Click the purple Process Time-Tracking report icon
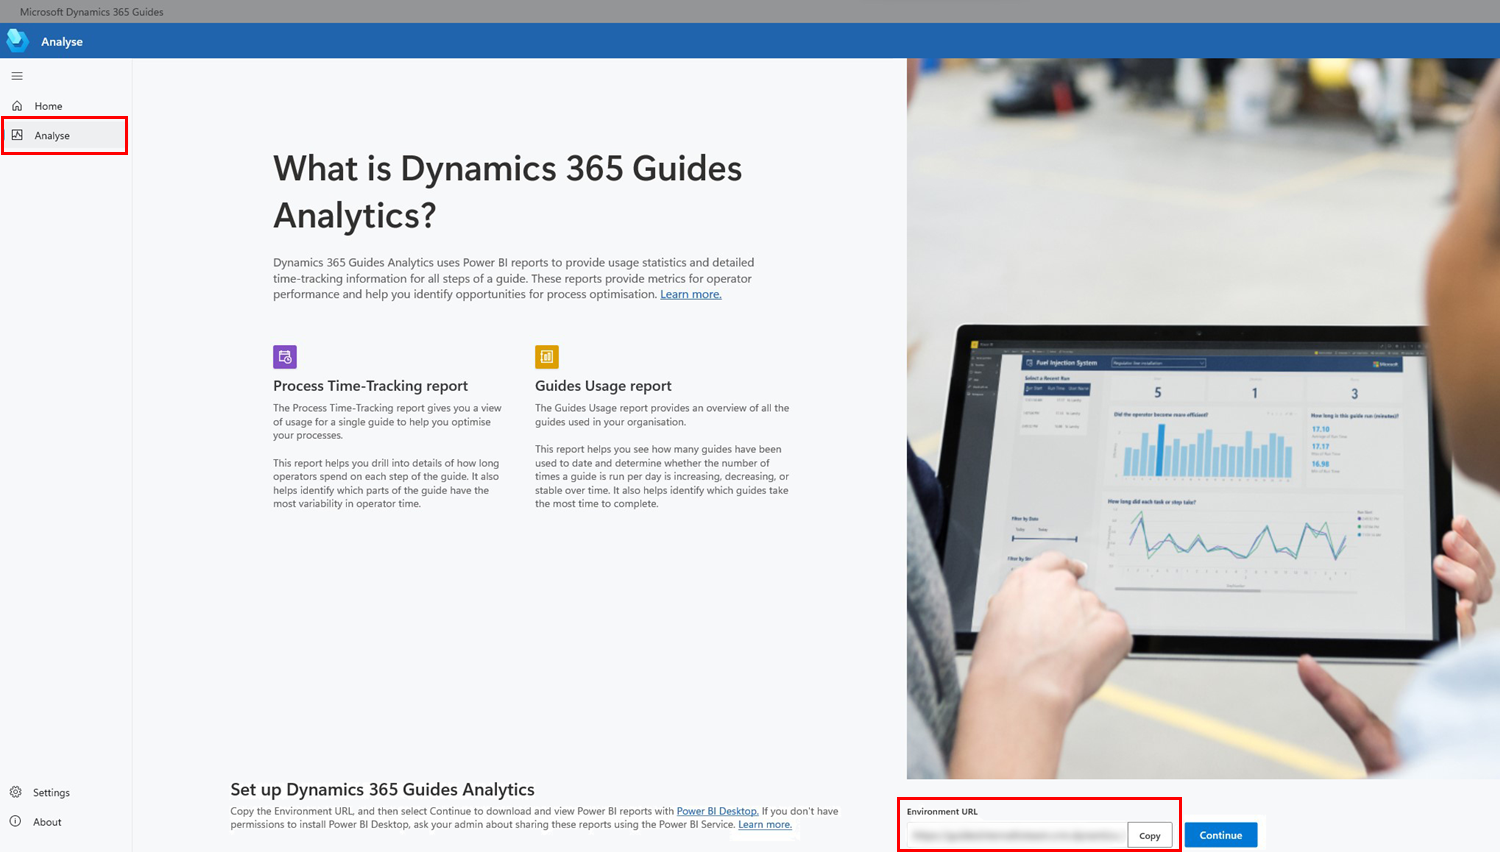This screenshot has width=1500, height=852. pyautogui.click(x=285, y=357)
